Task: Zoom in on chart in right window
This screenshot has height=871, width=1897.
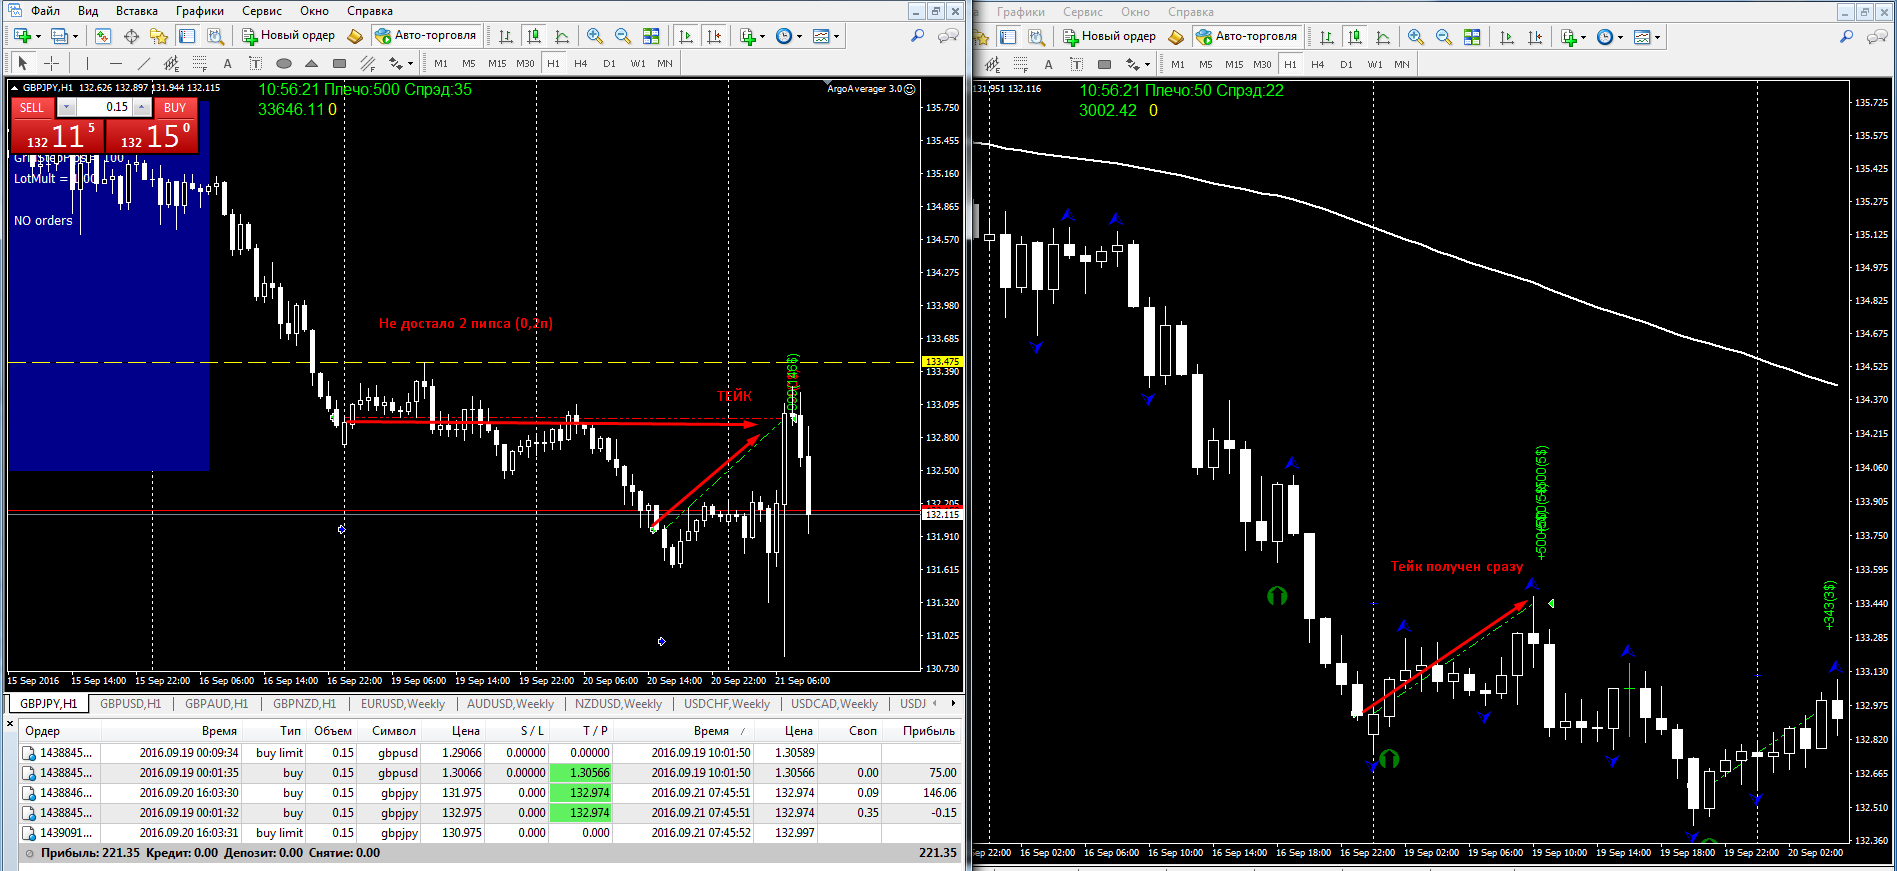Action: point(1416,37)
